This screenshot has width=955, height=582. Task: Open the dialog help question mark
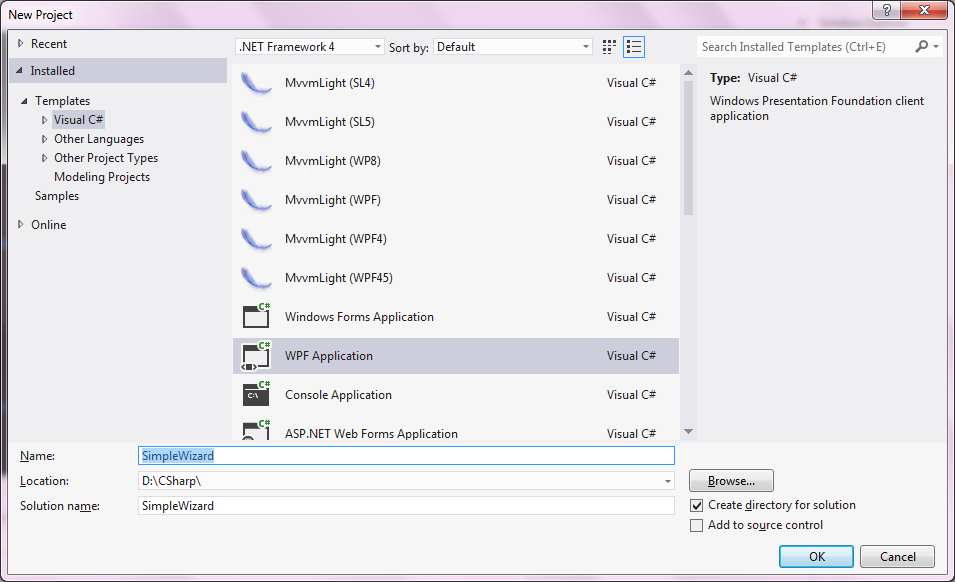887,10
